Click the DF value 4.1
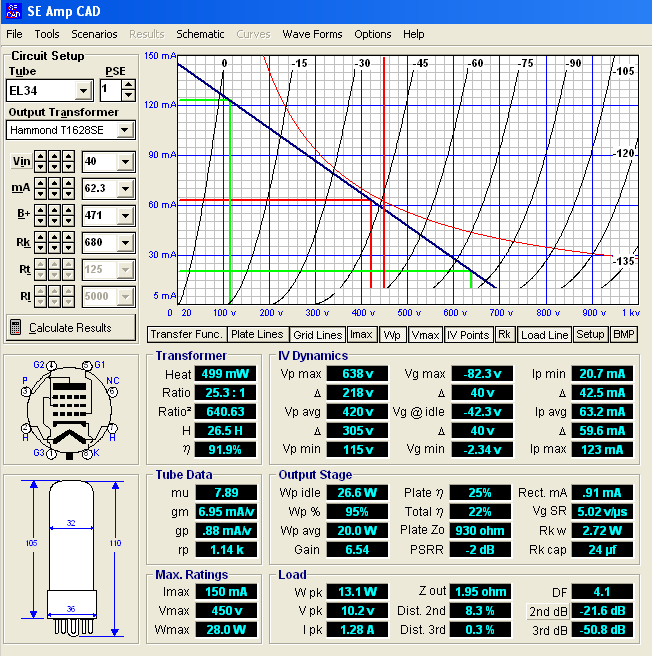This screenshot has height=656, width=652. pos(602,592)
